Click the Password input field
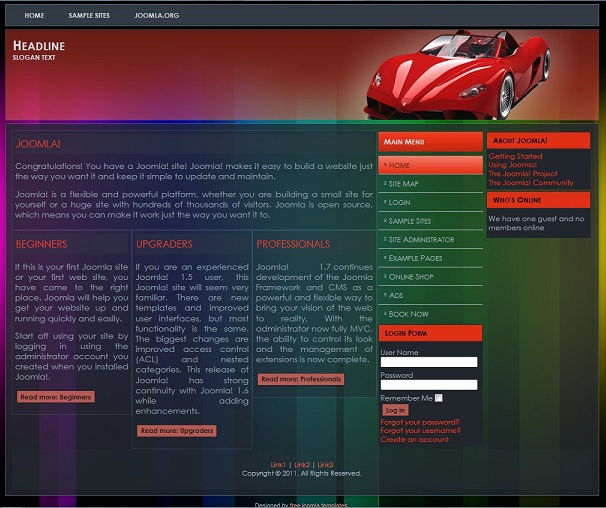 (x=429, y=385)
